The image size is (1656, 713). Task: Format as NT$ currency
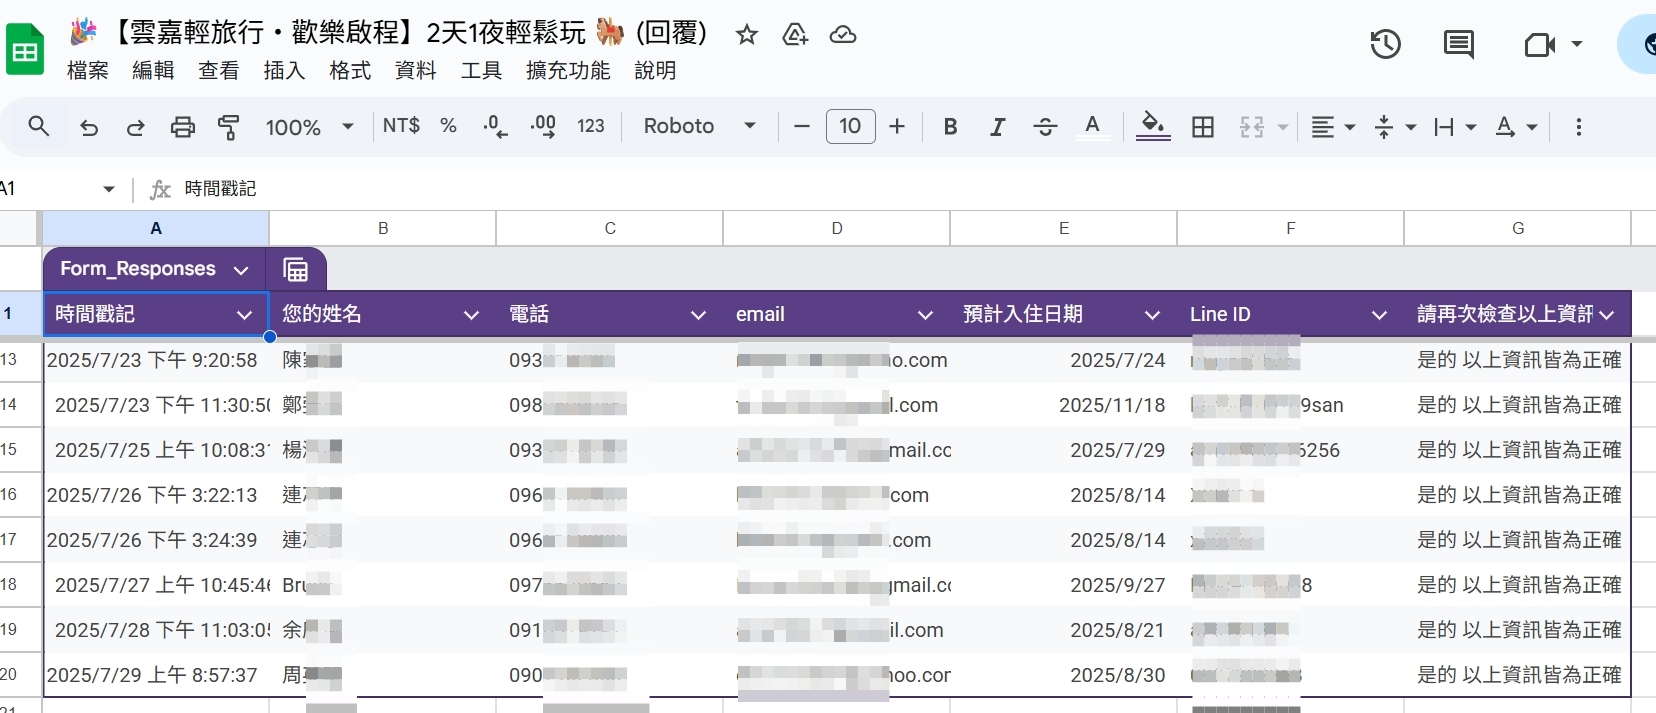pyautogui.click(x=401, y=126)
